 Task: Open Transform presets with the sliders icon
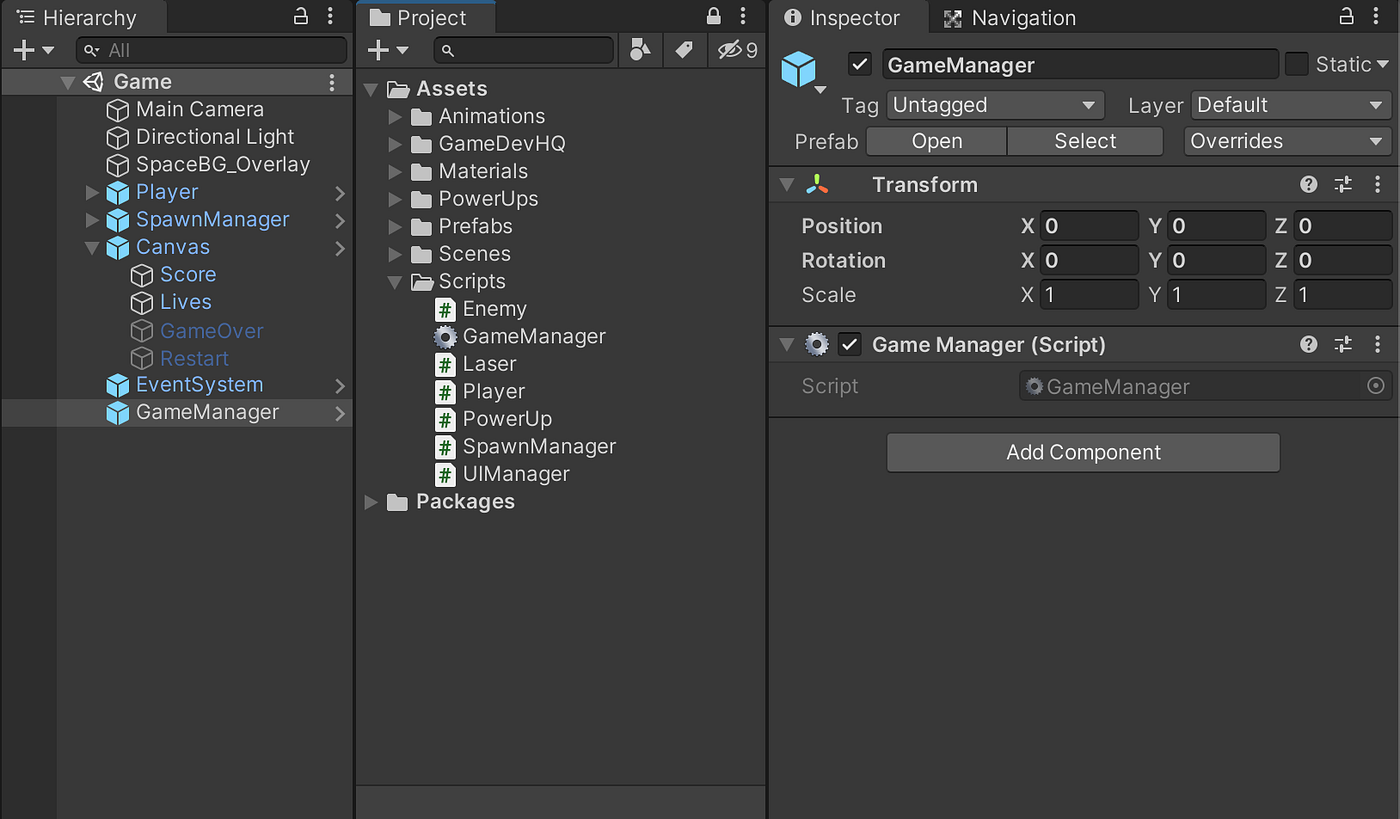click(1343, 184)
